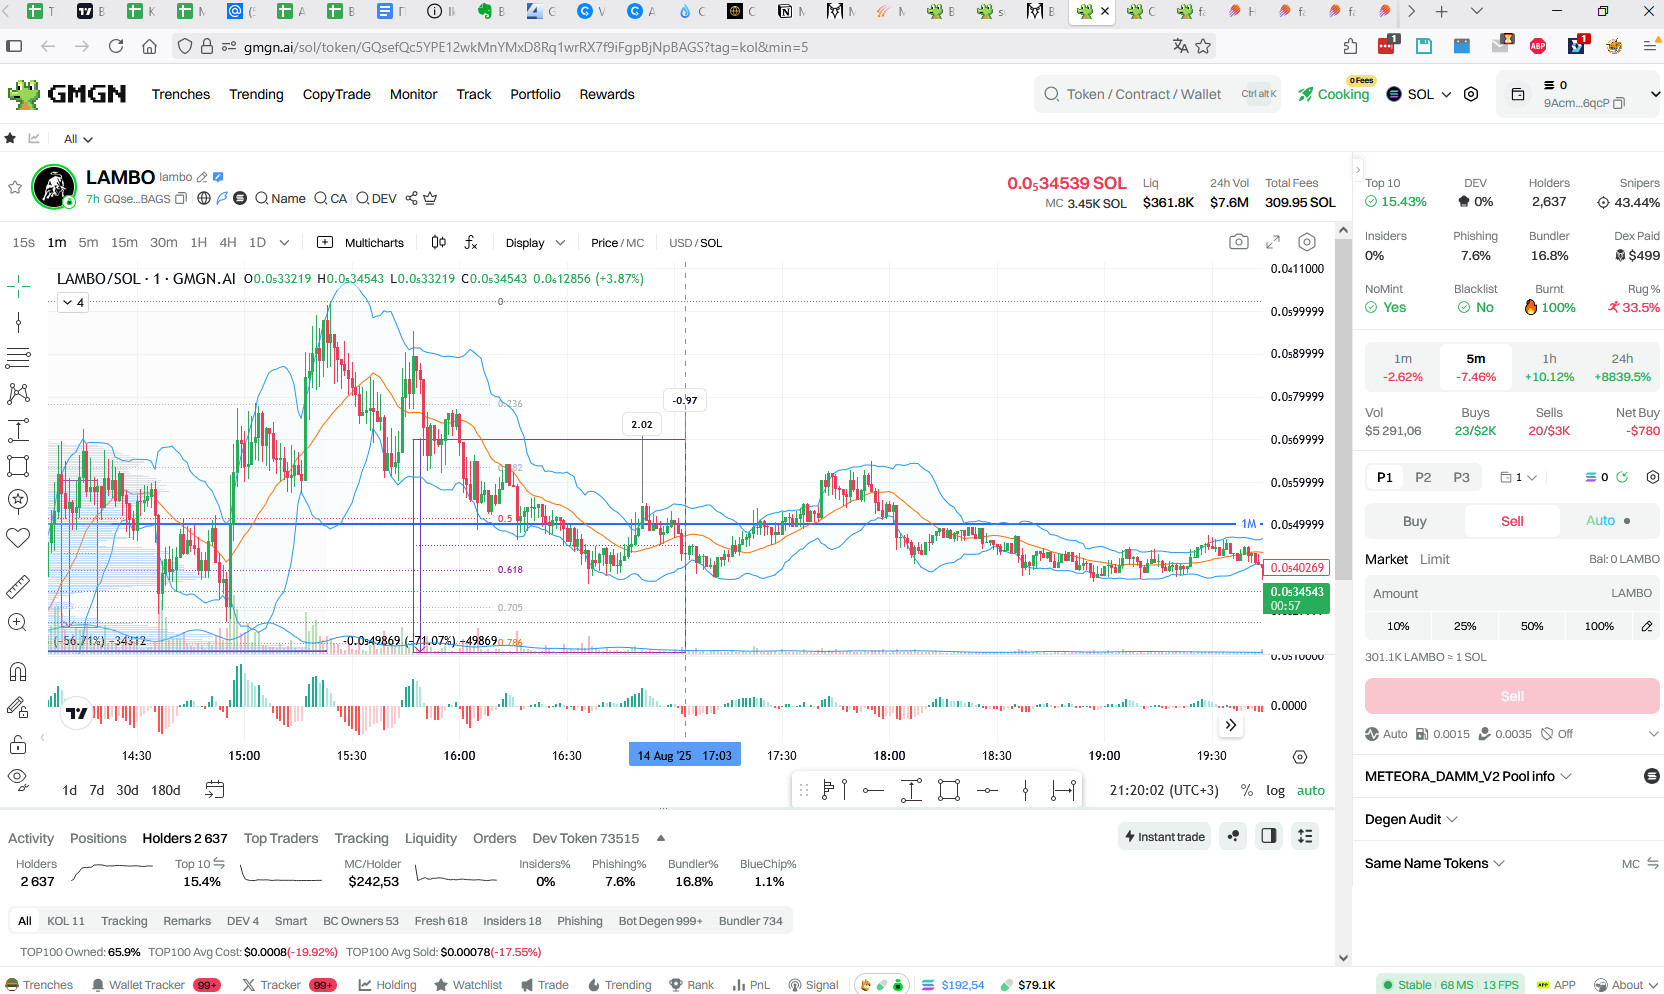Image resolution: width=1664 pixels, height=994 pixels.
Task: Open wallet icon in header
Action: pyautogui.click(x=1518, y=94)
